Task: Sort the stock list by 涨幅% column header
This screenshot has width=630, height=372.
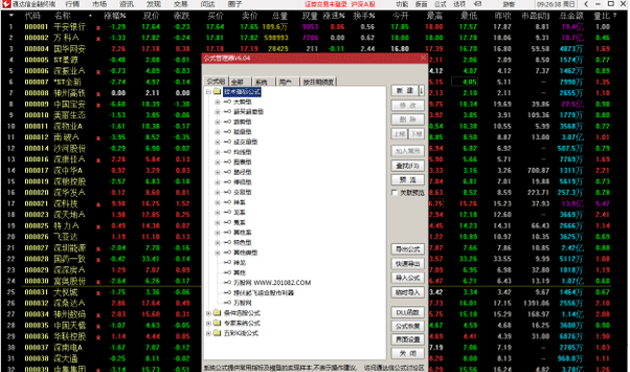Action: [115, 16]
